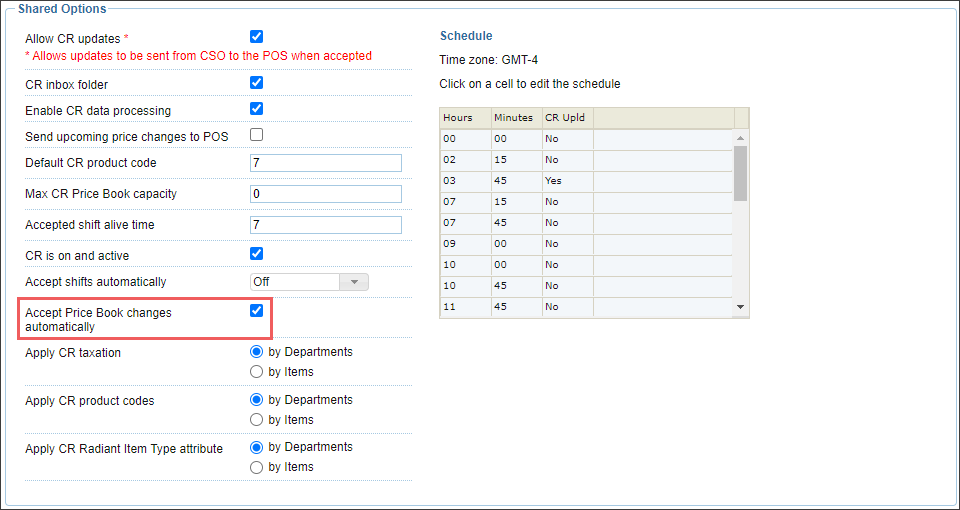This screenshot has height=510, width=960.
Task: Enable Send upcoming price changes to POS
Action: [257, 135]
